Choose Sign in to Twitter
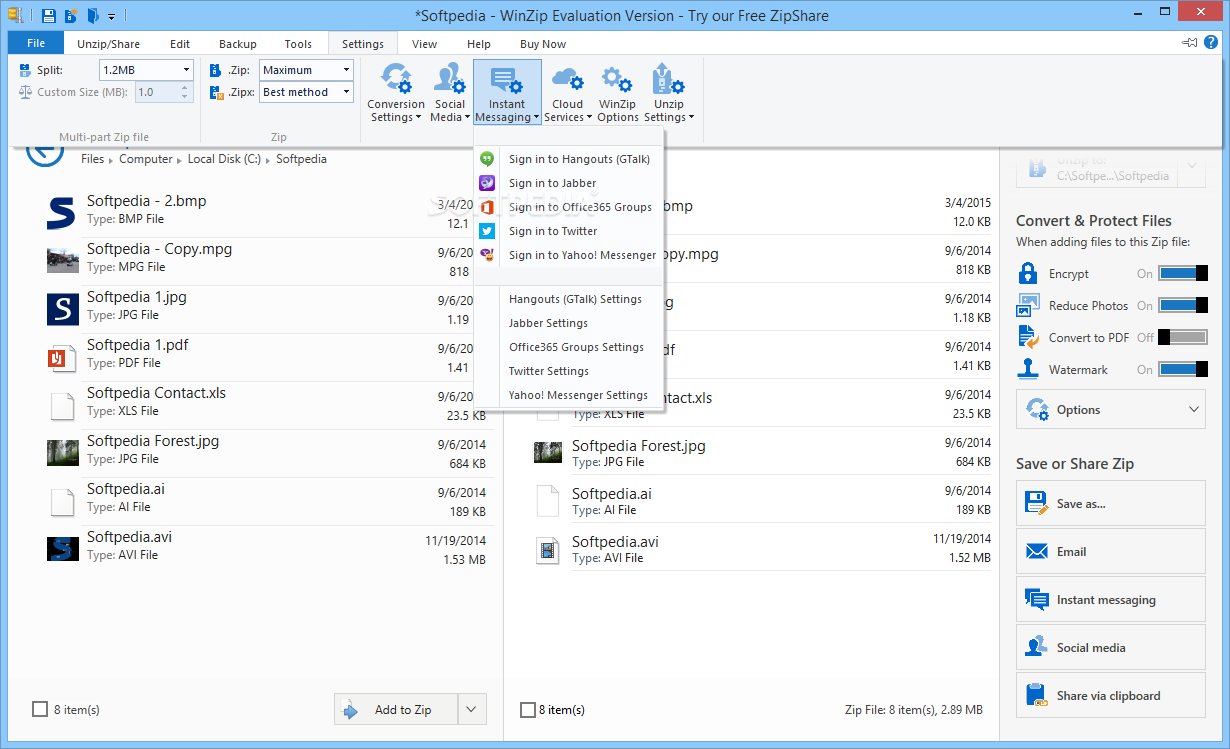Viewport: 1230px width, 749px height. click(568, 231)
